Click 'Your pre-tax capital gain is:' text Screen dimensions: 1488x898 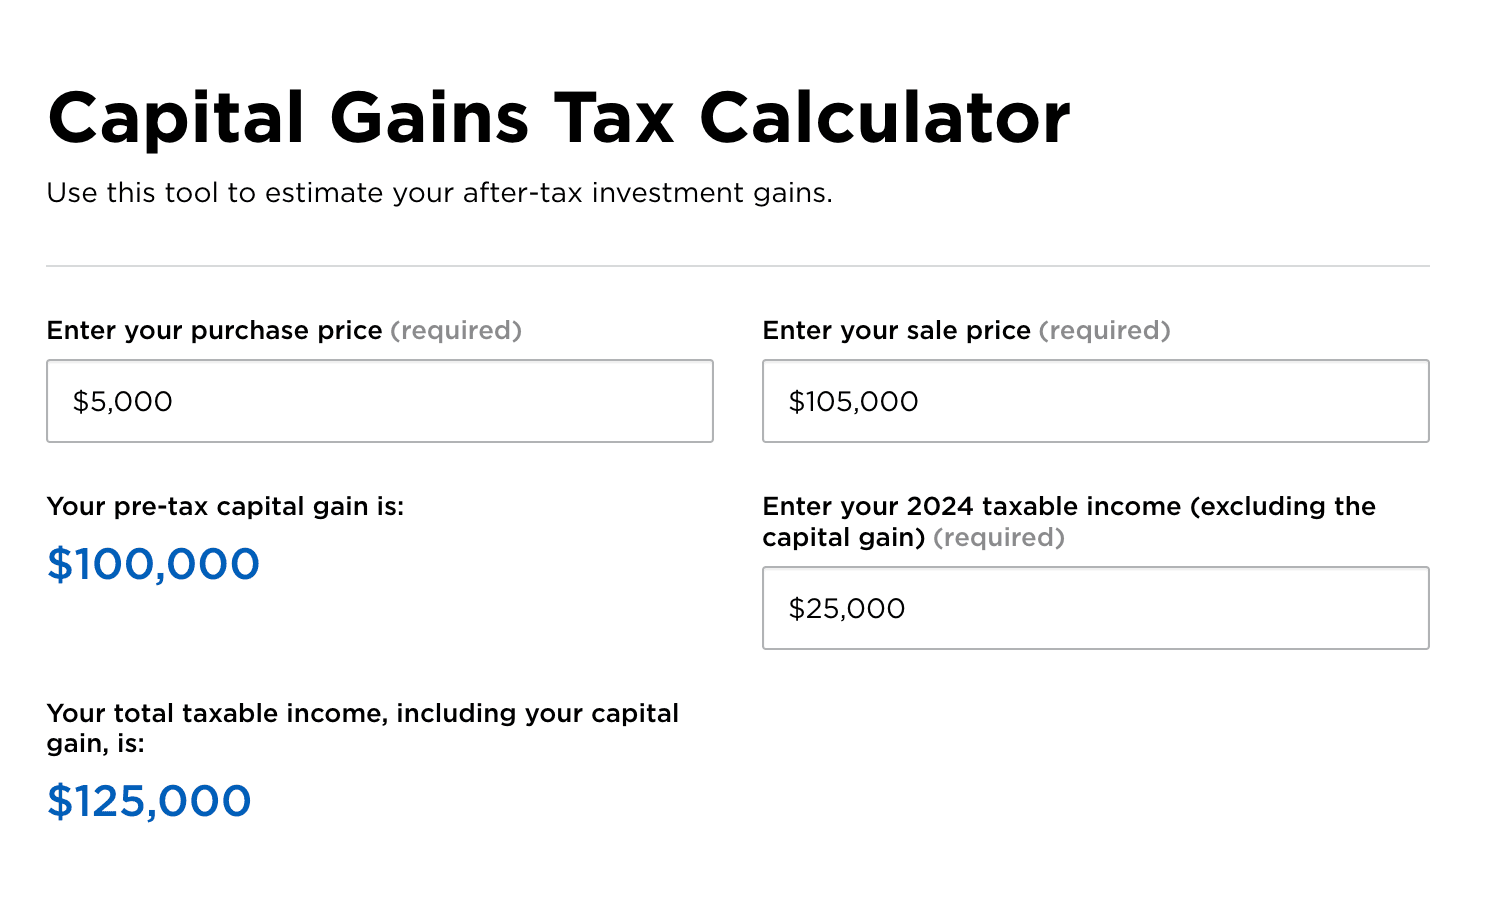(226, 507)
